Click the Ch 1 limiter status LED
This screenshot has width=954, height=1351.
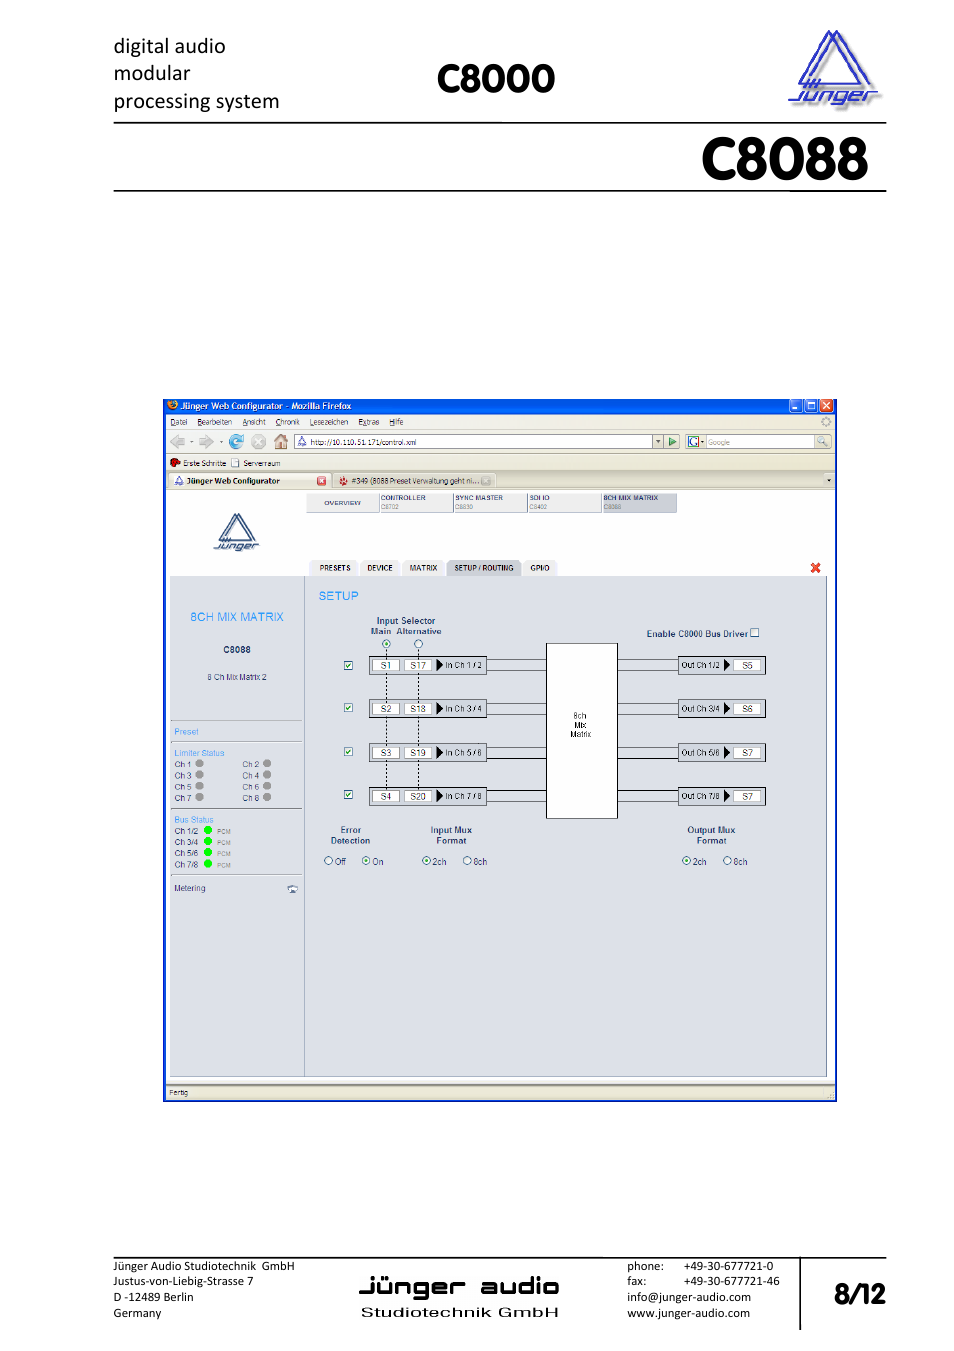[x=200, y=763]
